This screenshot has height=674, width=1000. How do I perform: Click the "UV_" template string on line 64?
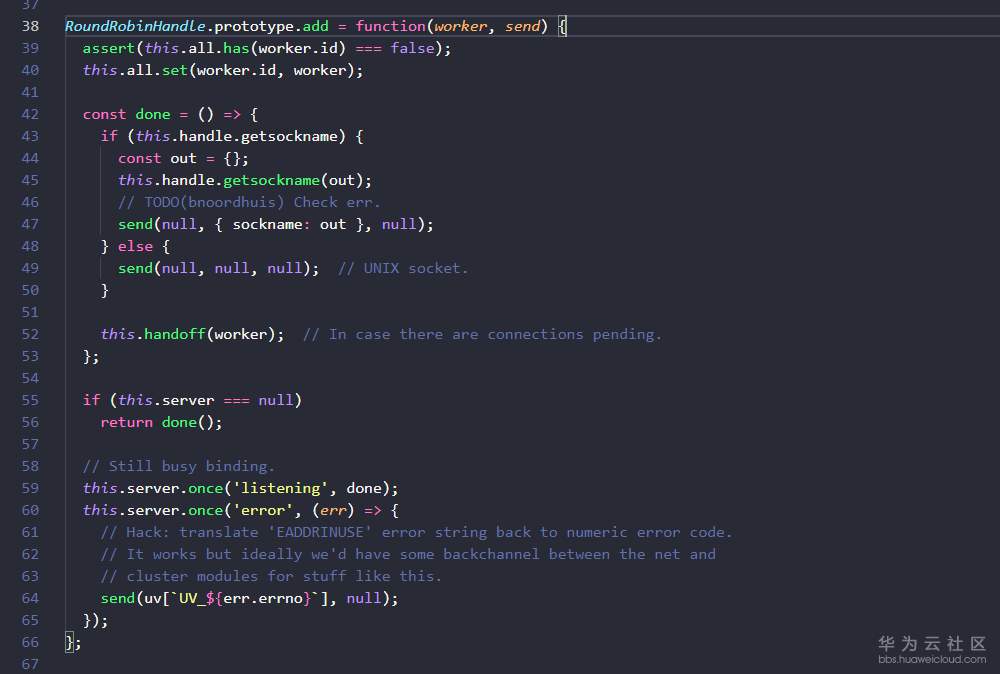pos(192,598)
